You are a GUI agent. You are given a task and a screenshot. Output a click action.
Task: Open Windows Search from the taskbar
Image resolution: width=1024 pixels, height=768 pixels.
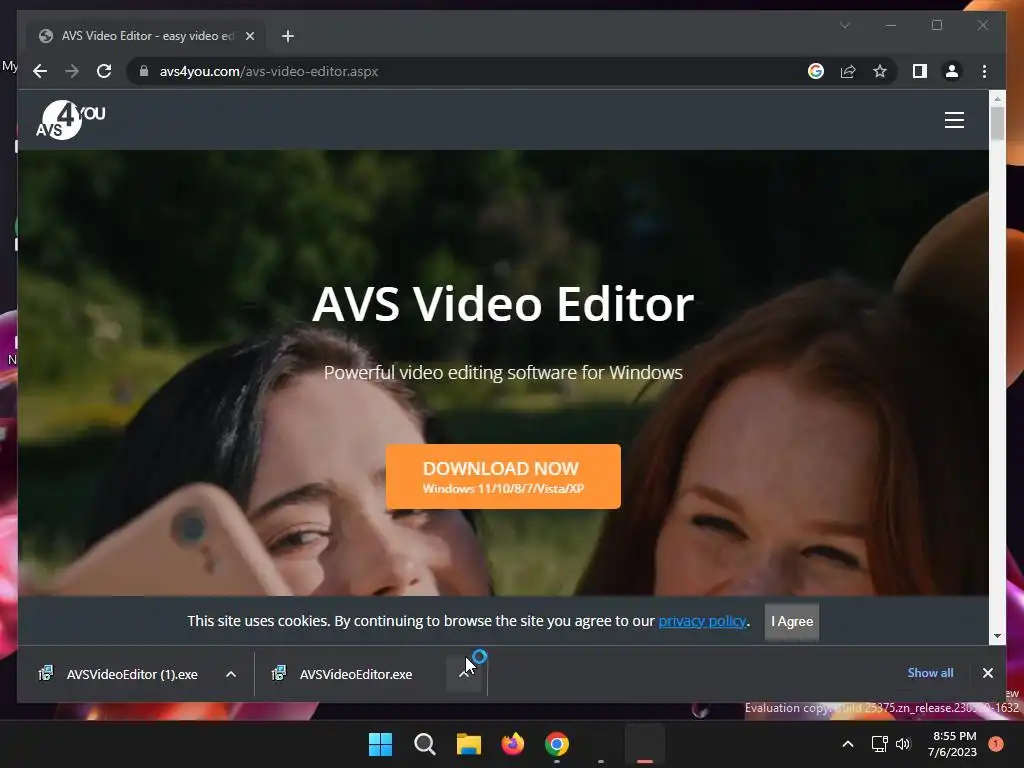click(424, 744)
